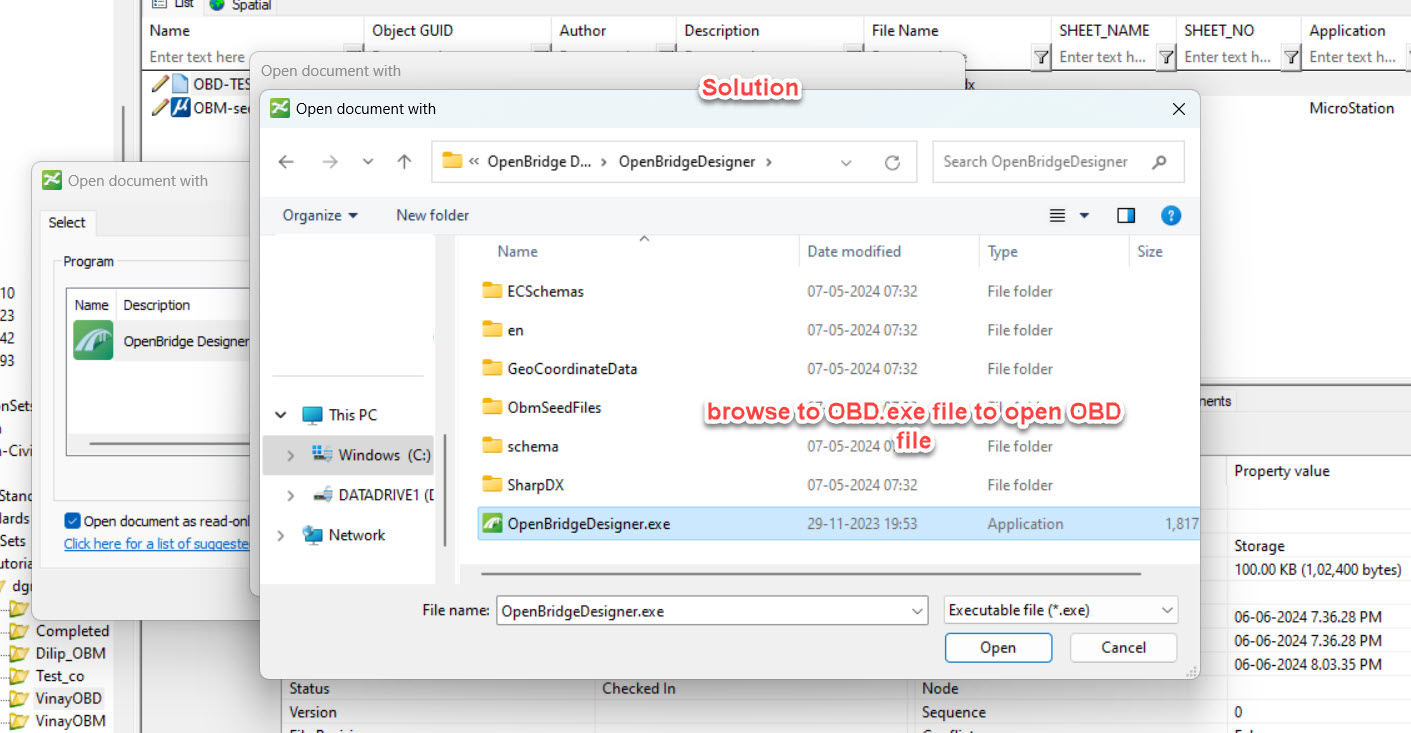
Task: Open Executable file type filter dropdown
Action: tap(1060, 610)
